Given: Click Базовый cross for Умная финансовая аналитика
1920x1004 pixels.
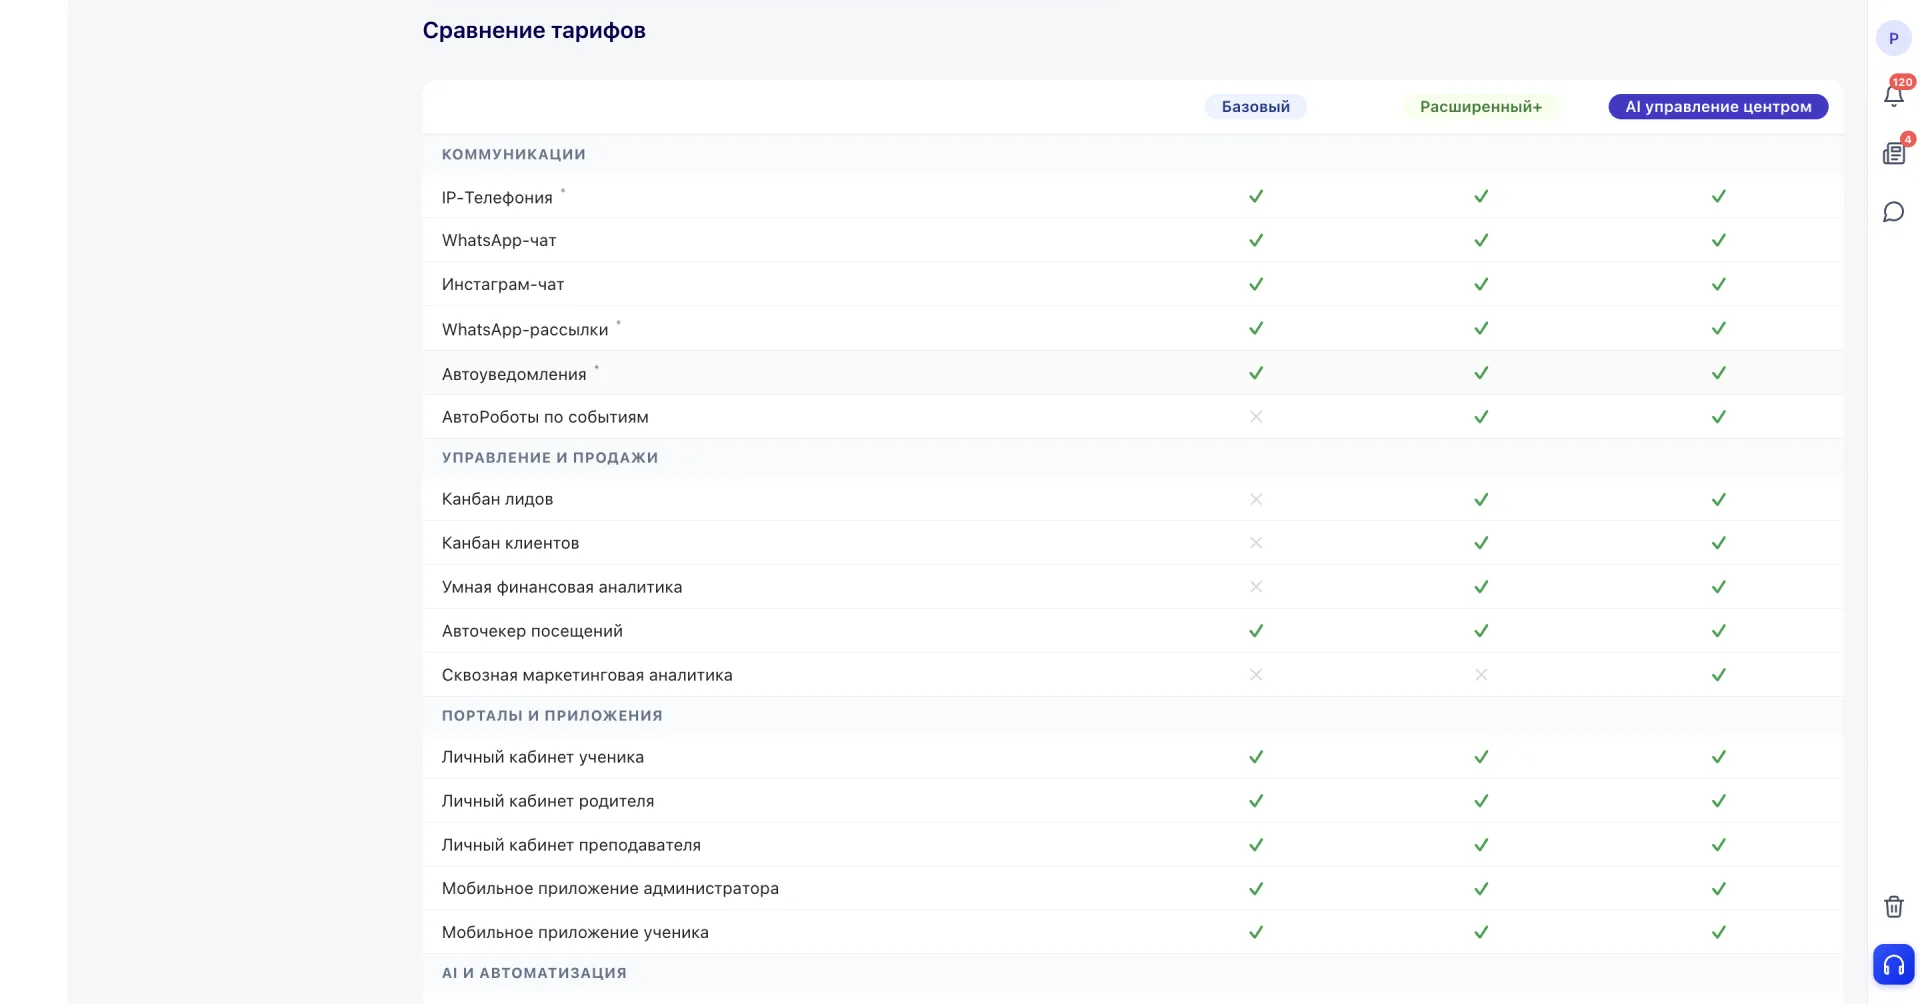Looking at the screenshot, I should [1256, 586].
